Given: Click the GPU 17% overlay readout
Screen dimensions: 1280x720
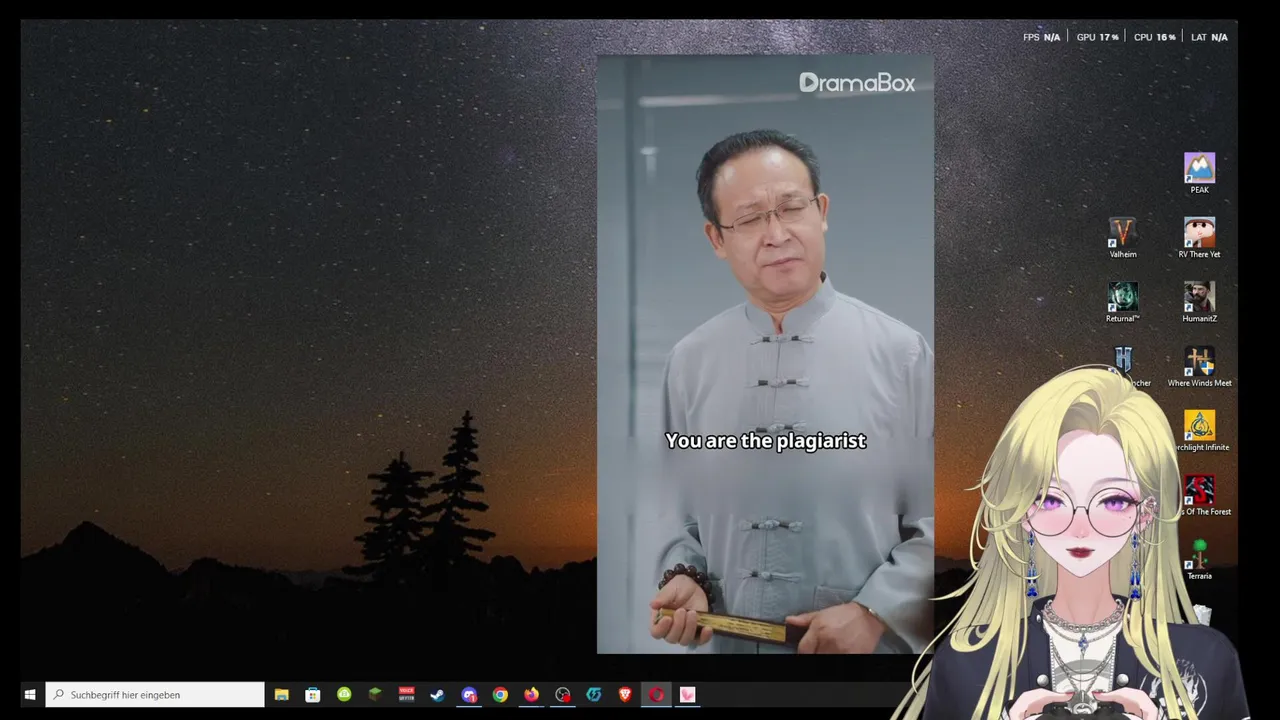Looking at the screenshot, I should [1097, 37].
